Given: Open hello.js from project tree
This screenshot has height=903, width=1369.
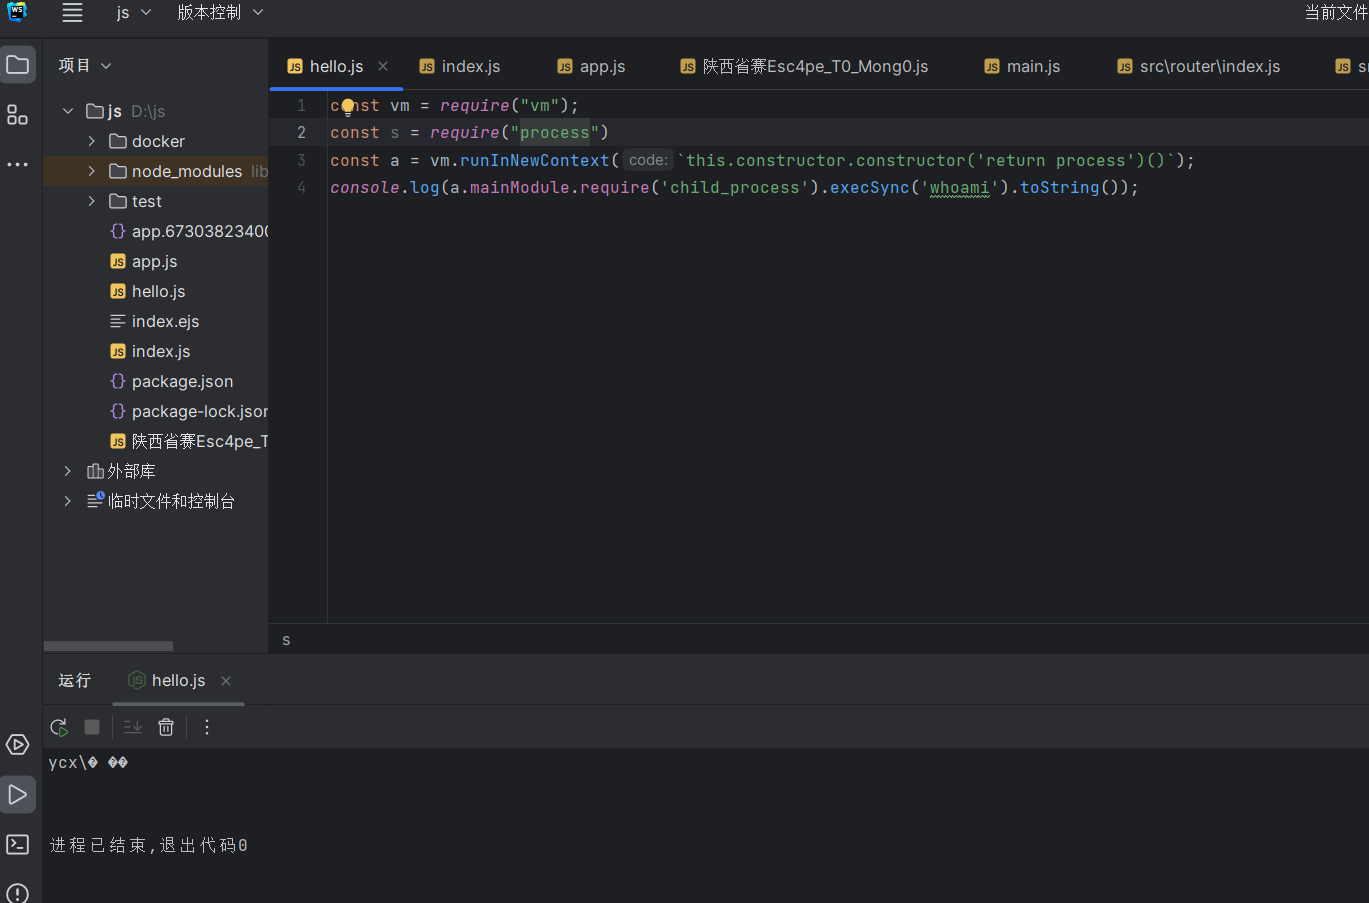Looking at the screenshot, I should tap(156, 291).
